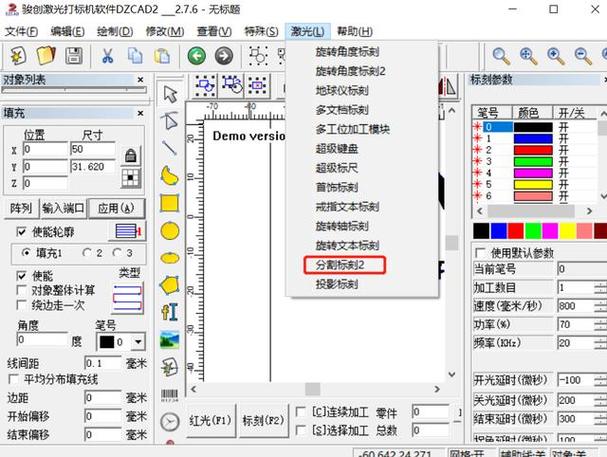Open the 绘制(D) menu
The image size is (607, 457).
coord(115,32)
